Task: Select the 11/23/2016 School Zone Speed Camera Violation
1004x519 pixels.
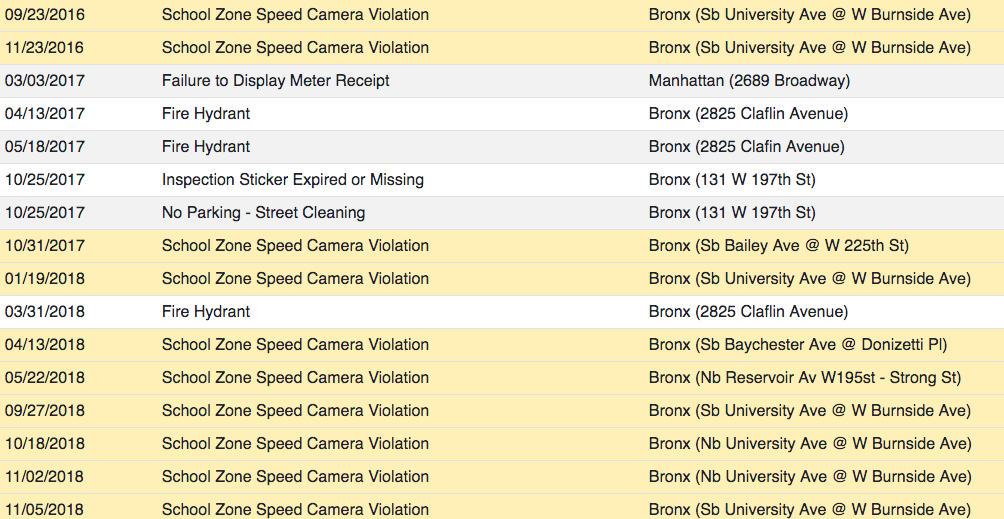Action: tap(295, 48)
